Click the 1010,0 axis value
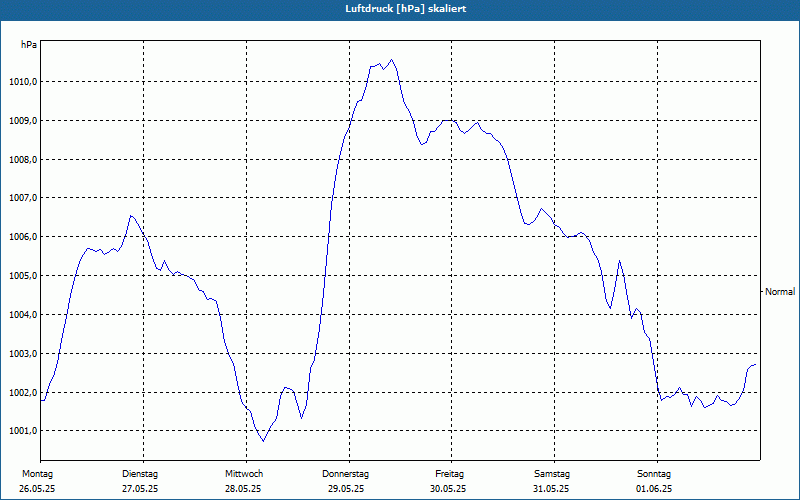 pos(23,82)
